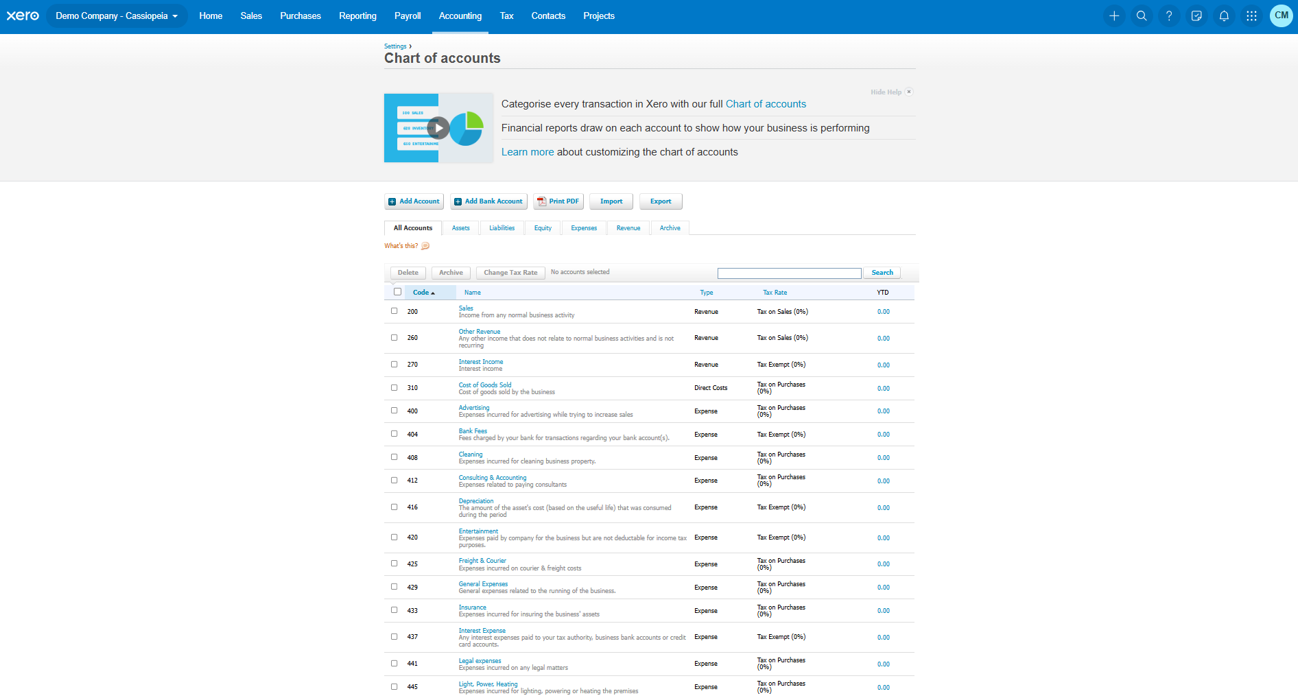The width and height of the screenshot is (1298, 696).
Task: Check the box for account 408 Cleaning
Action: (394, 457)
